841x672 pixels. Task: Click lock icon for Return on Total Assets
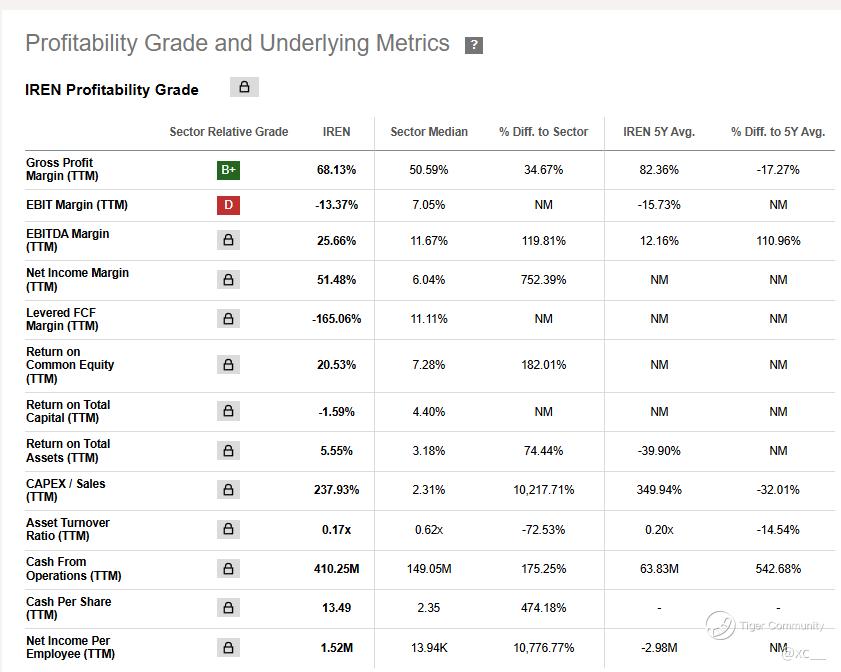[x=228, y=451]
